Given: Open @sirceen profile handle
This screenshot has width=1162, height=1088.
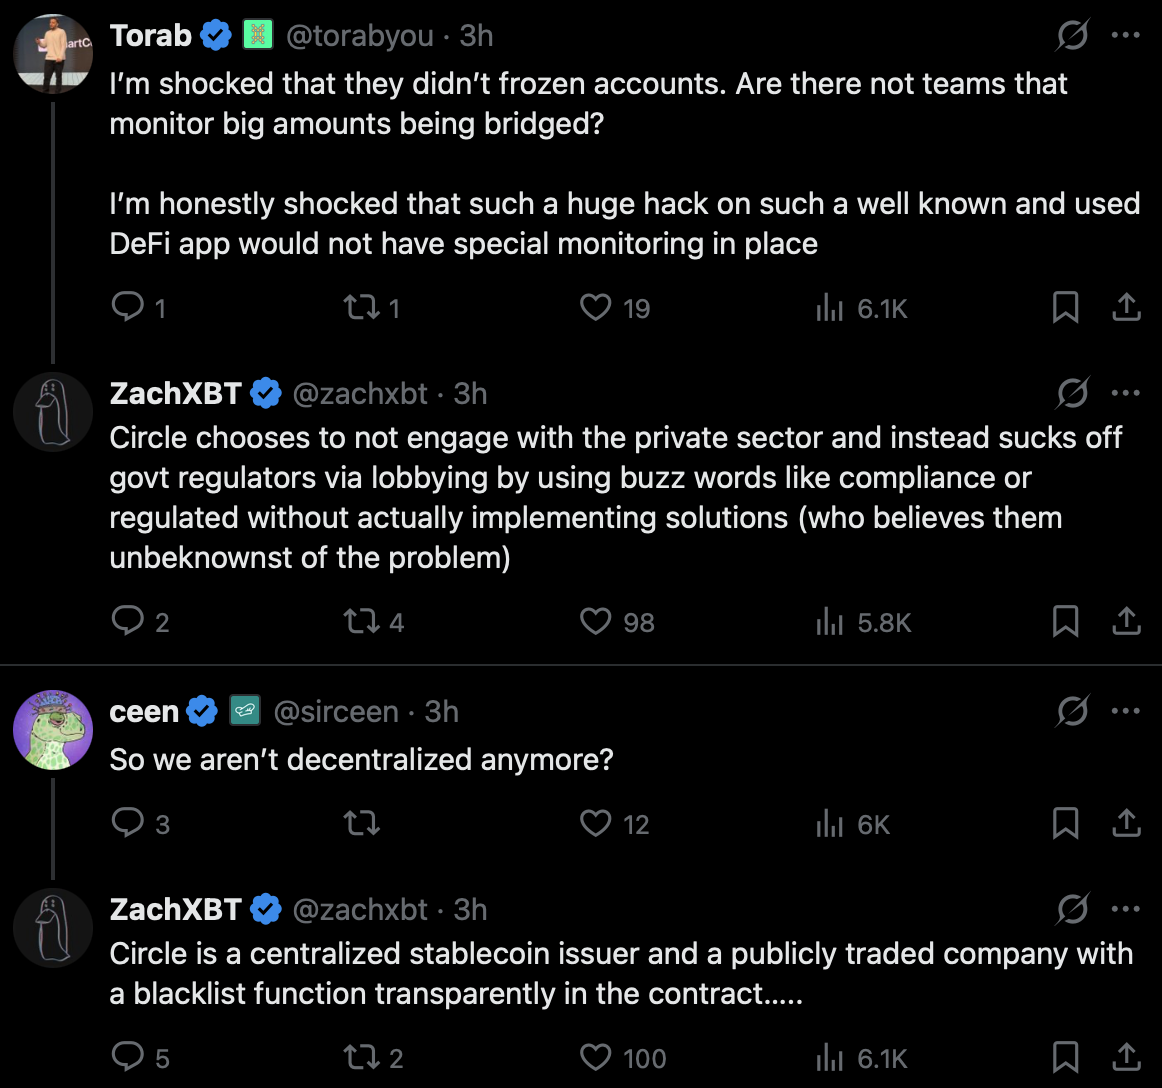Looking at the screenshot, I should point(336,711).
